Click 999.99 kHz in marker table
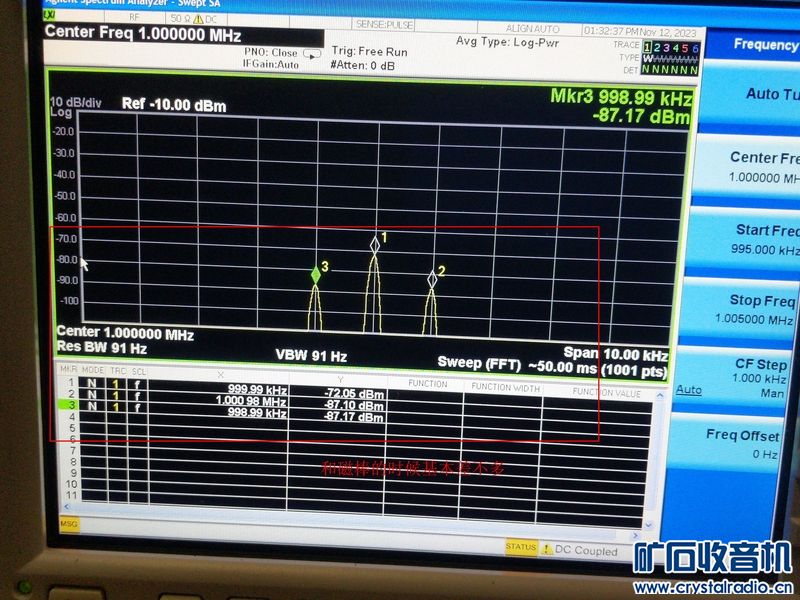The width and height of the screenshot is (800, 600). [257, 389]
